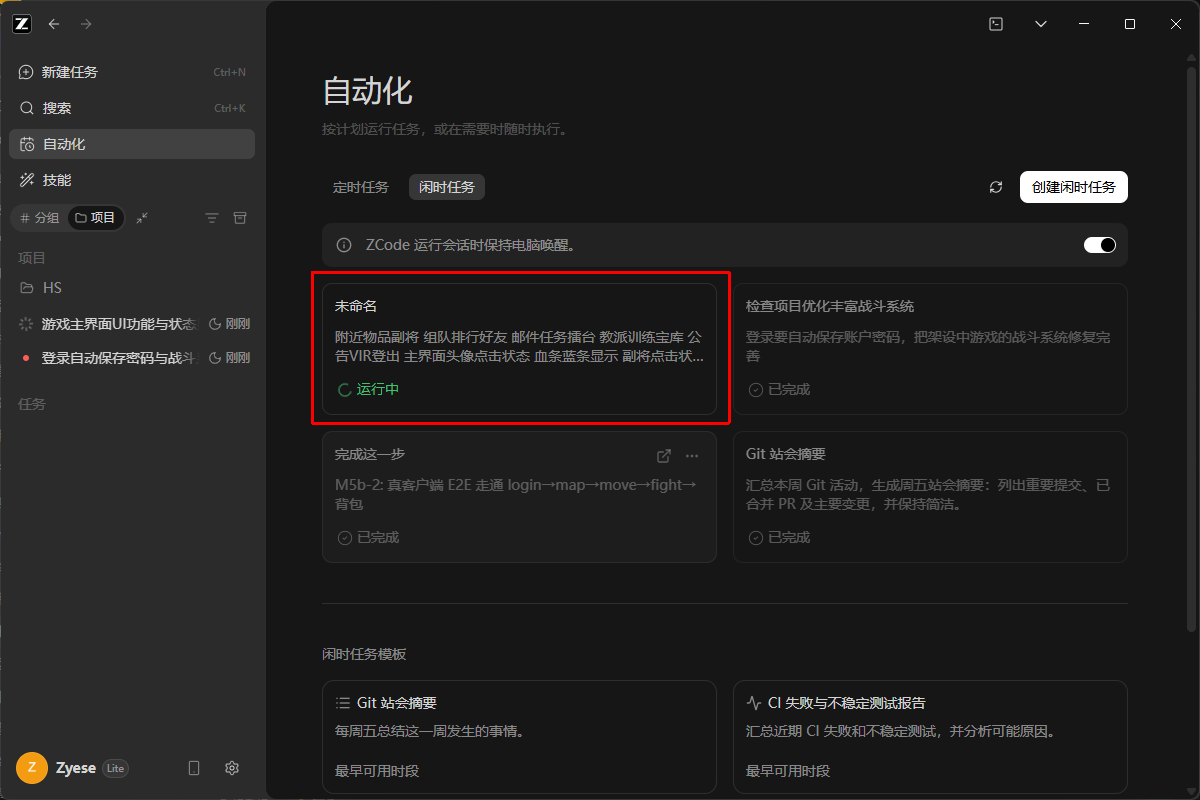Go forward with the right arrow
This screenshot has width=1200, height=800.
[x=86, y=24]
